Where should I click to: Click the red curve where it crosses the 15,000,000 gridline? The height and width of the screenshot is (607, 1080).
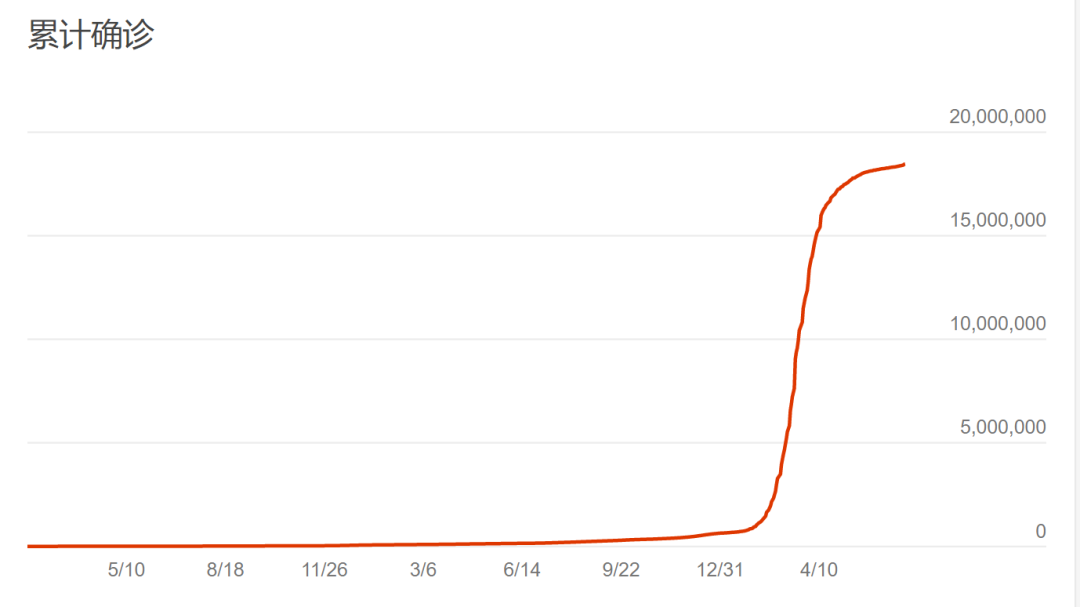[818, 235]
